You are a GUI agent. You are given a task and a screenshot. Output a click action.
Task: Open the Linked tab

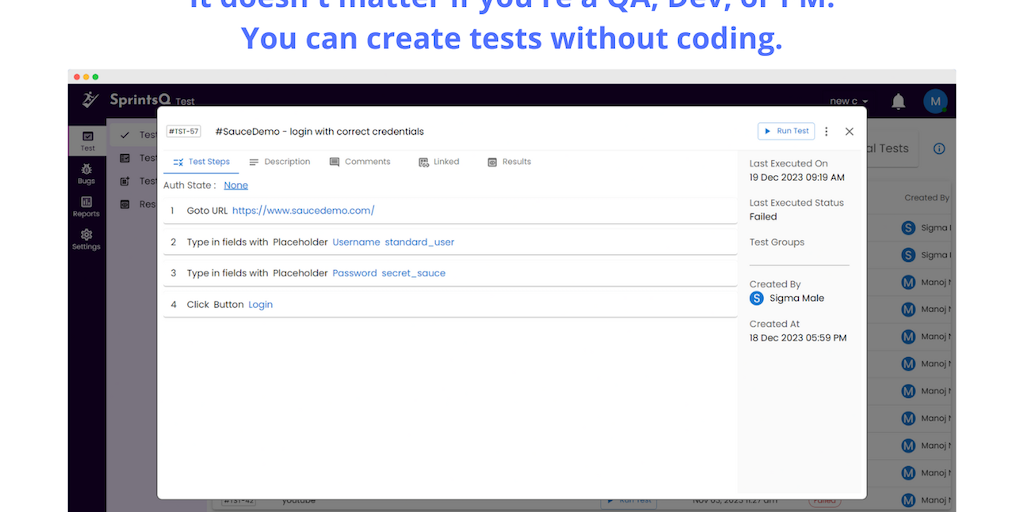pos(439,162)
